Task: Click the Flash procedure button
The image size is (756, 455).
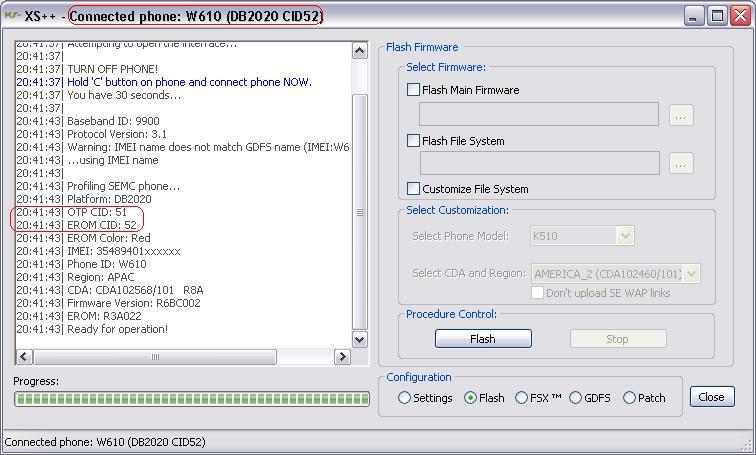Action: click(483, 339)
